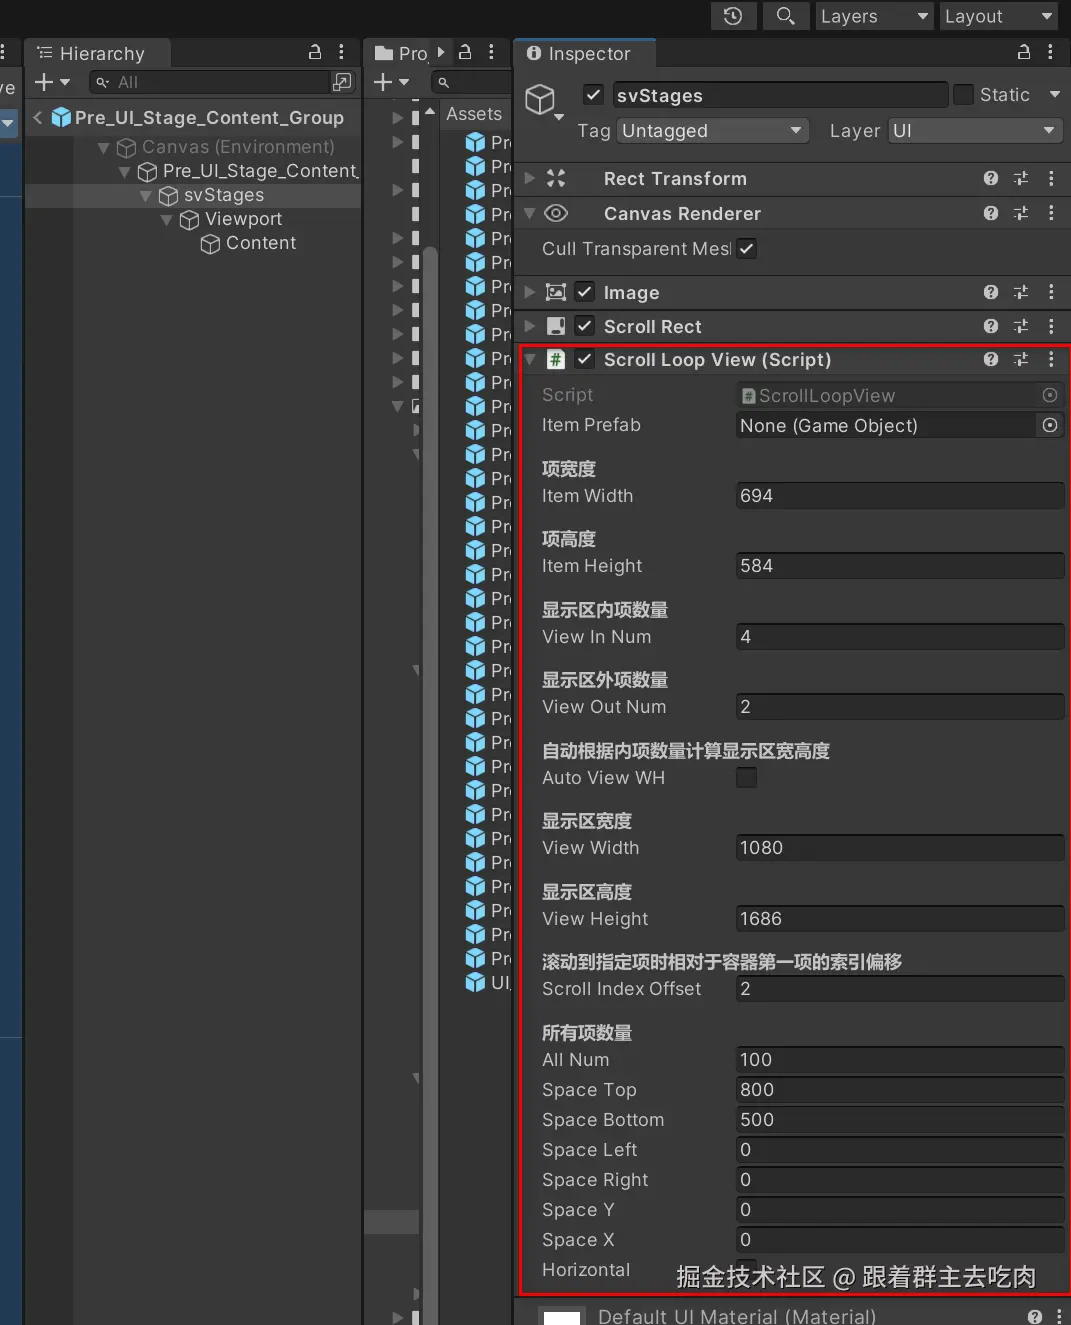Select Pre_UI_Stage_Content_Group root object
This screenshot has width=1071, height=1325.
pyautogui.click(x=209, y=118)
